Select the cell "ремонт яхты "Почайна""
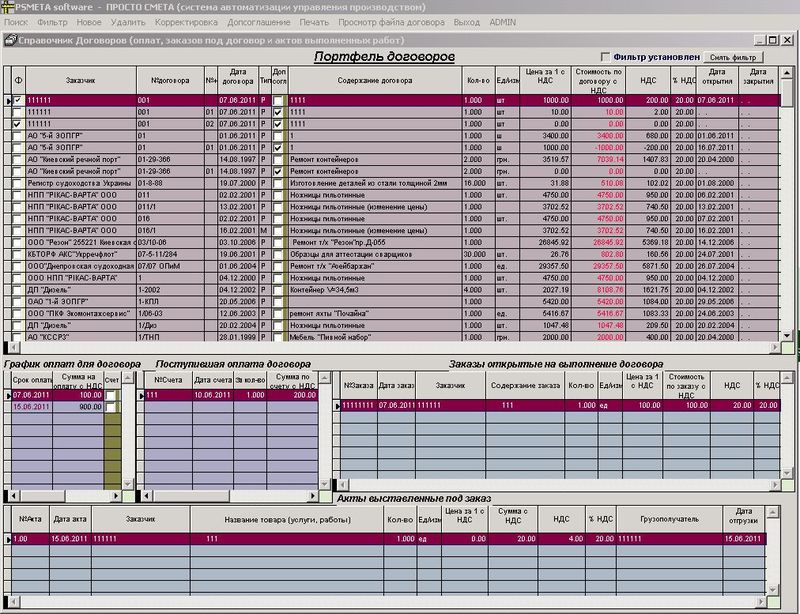The width and height of the screenshot is (800, 614). (376, 313)
